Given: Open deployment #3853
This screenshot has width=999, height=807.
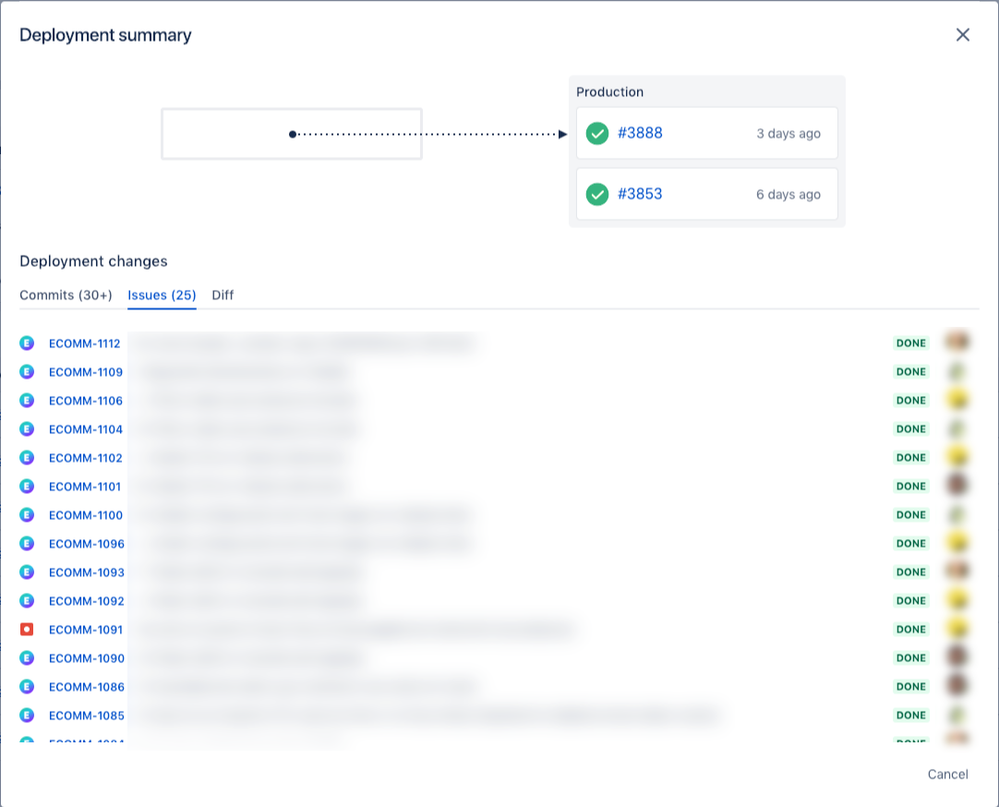Looking at the screenshot, I should click(x=641, y=194).
